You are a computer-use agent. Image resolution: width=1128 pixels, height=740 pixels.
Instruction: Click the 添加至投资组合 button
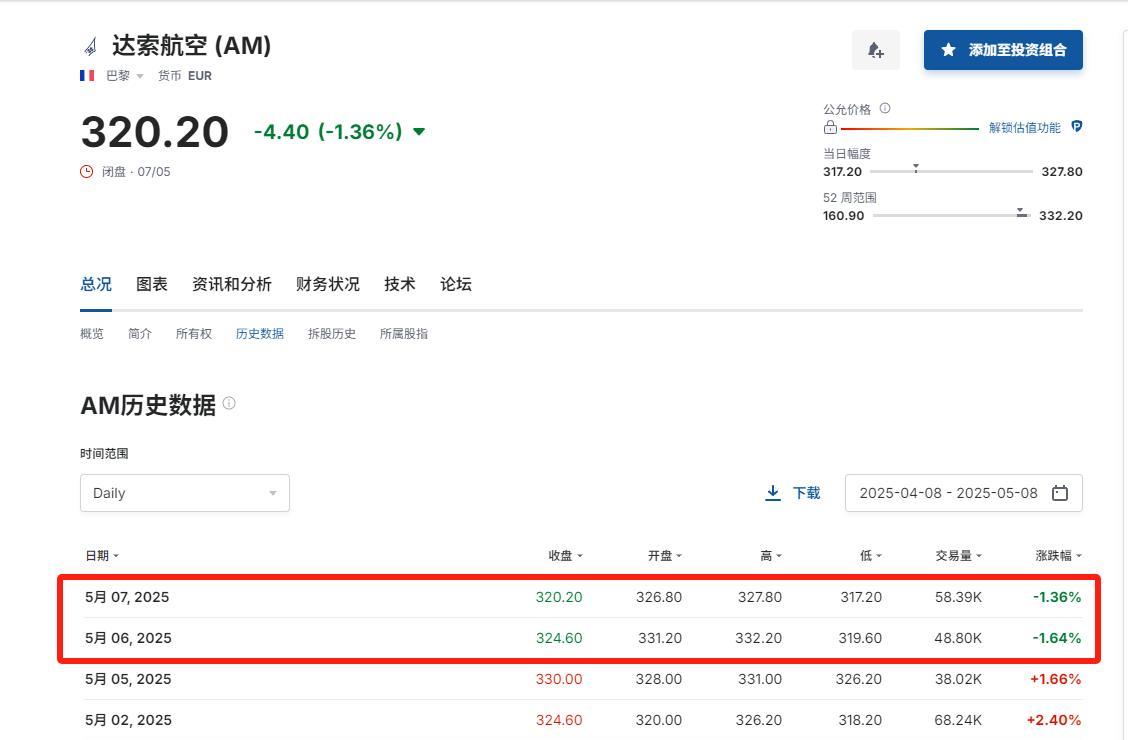coord(1003,50)
